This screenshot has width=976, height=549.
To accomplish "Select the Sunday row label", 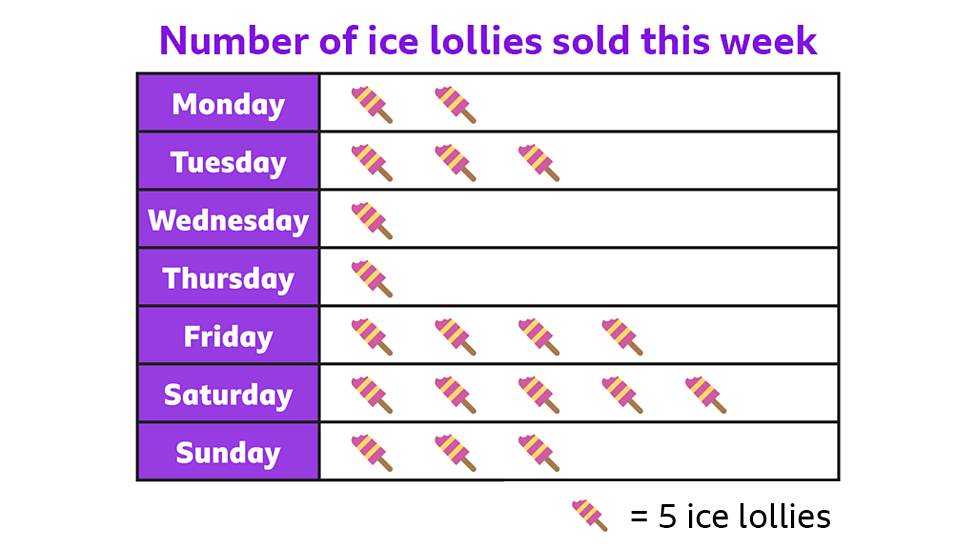I will click(228, 452).
